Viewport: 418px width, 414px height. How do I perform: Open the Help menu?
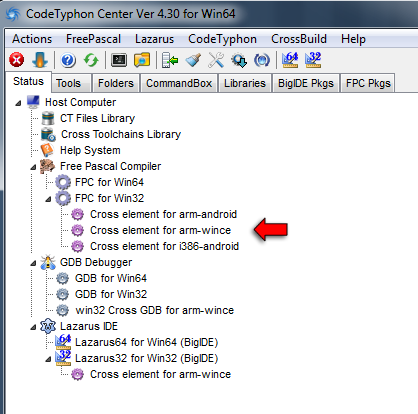coord(353,39)
